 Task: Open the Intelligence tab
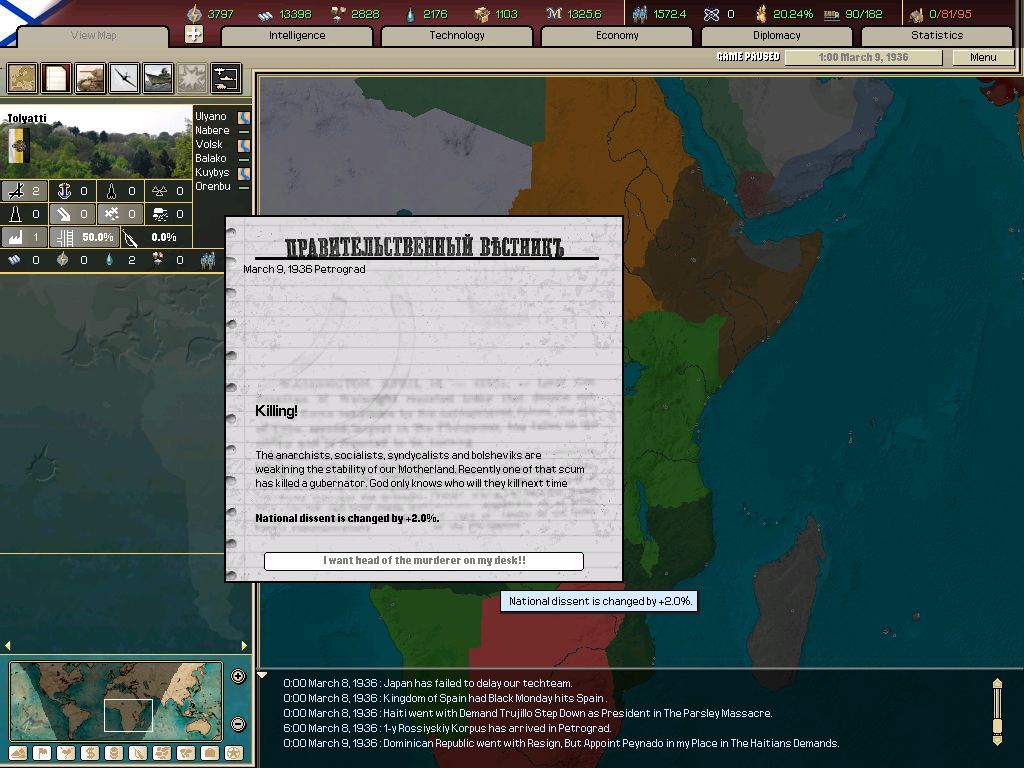pos(297,36)
